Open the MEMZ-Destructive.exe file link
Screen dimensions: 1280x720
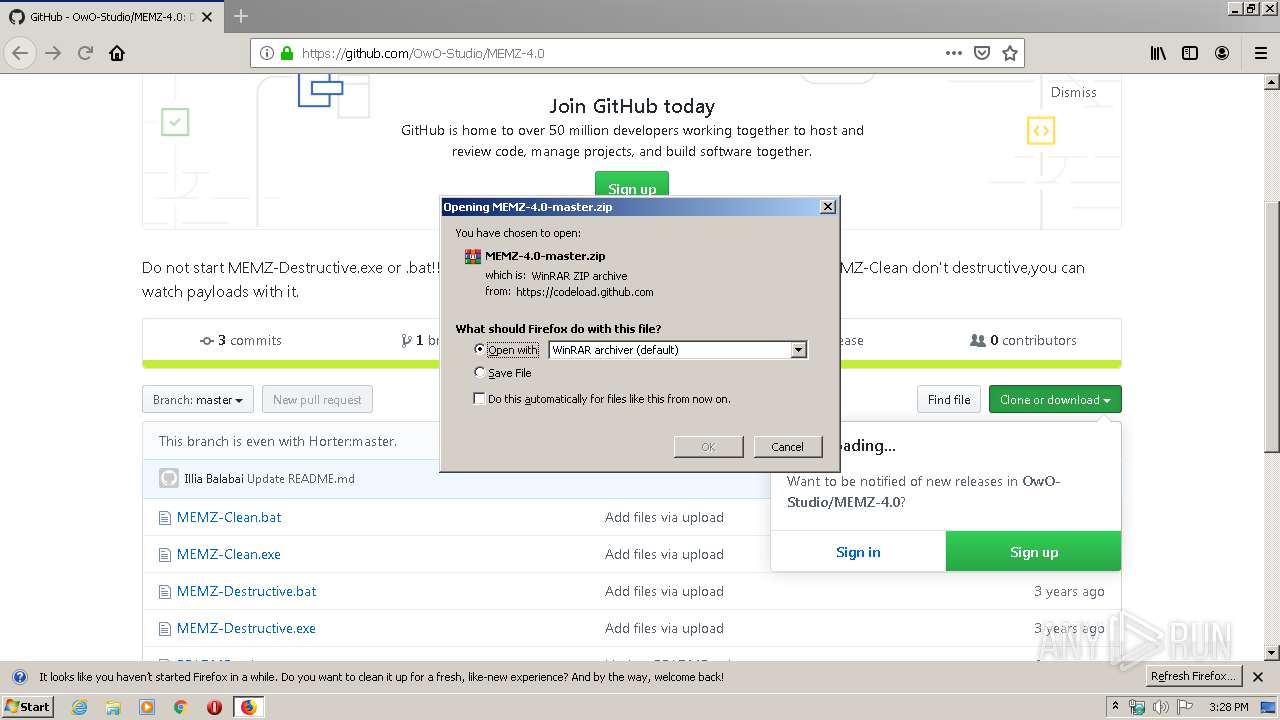pyautogui.click(x=246, y=629)
